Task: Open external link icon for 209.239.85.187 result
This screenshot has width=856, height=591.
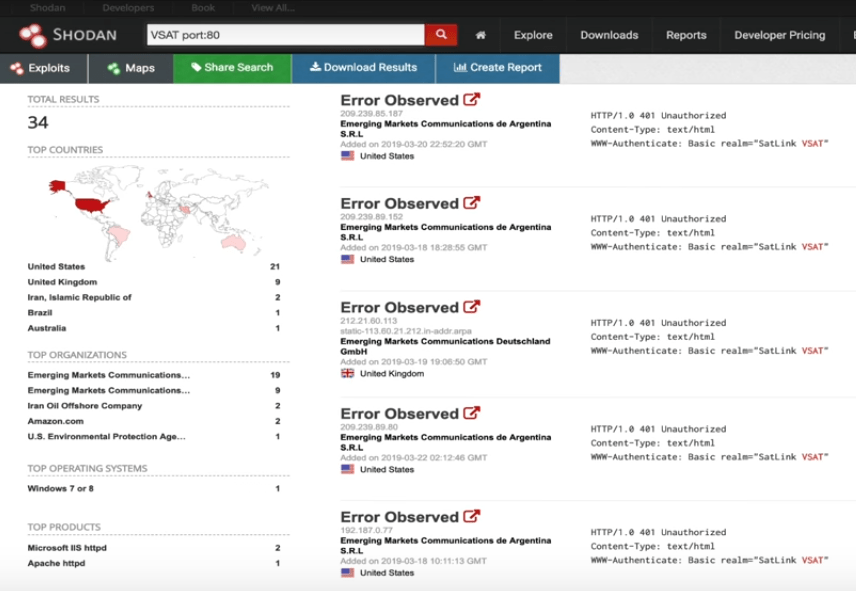Action: [x=472, y=100]
